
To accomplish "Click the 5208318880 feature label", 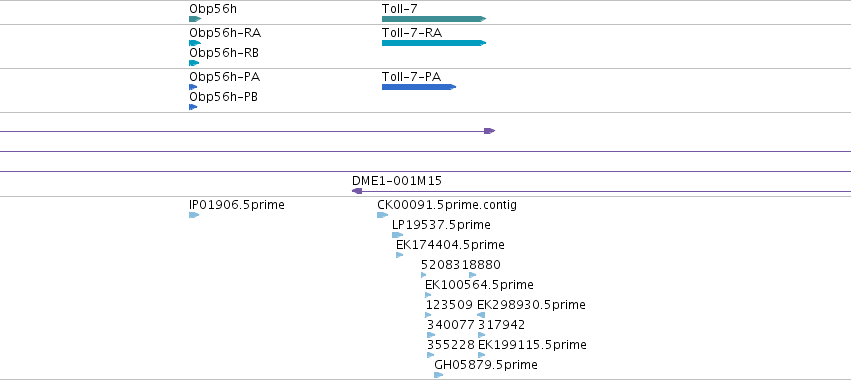I will [461, 265].
